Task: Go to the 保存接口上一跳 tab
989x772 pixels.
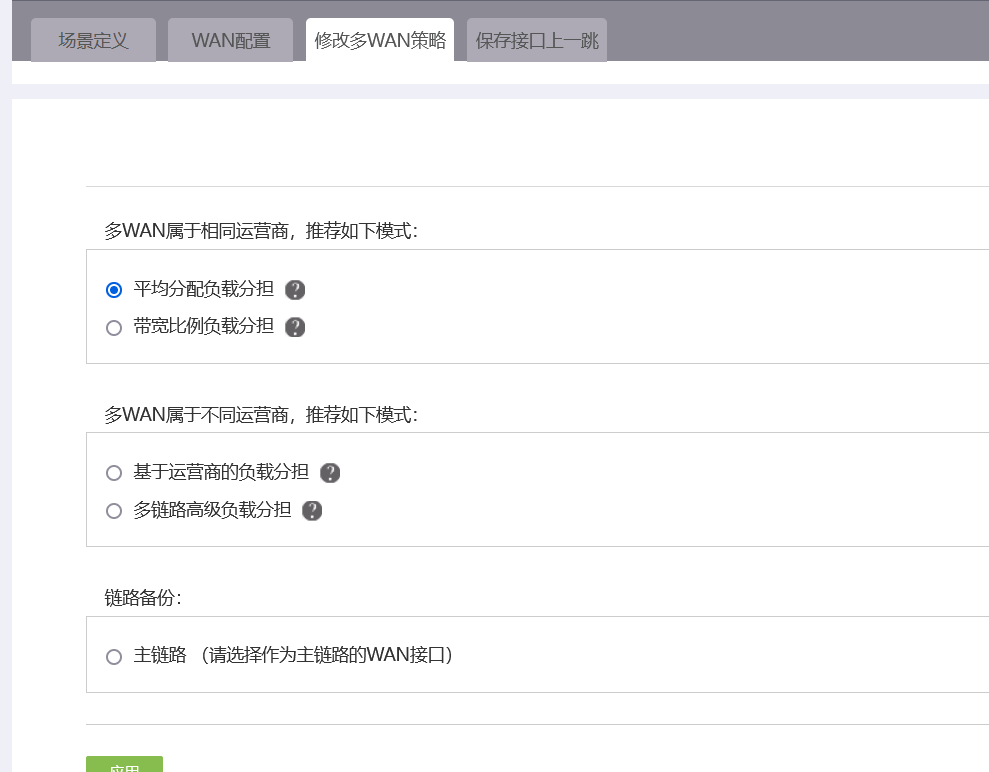Action: (537, 40)
